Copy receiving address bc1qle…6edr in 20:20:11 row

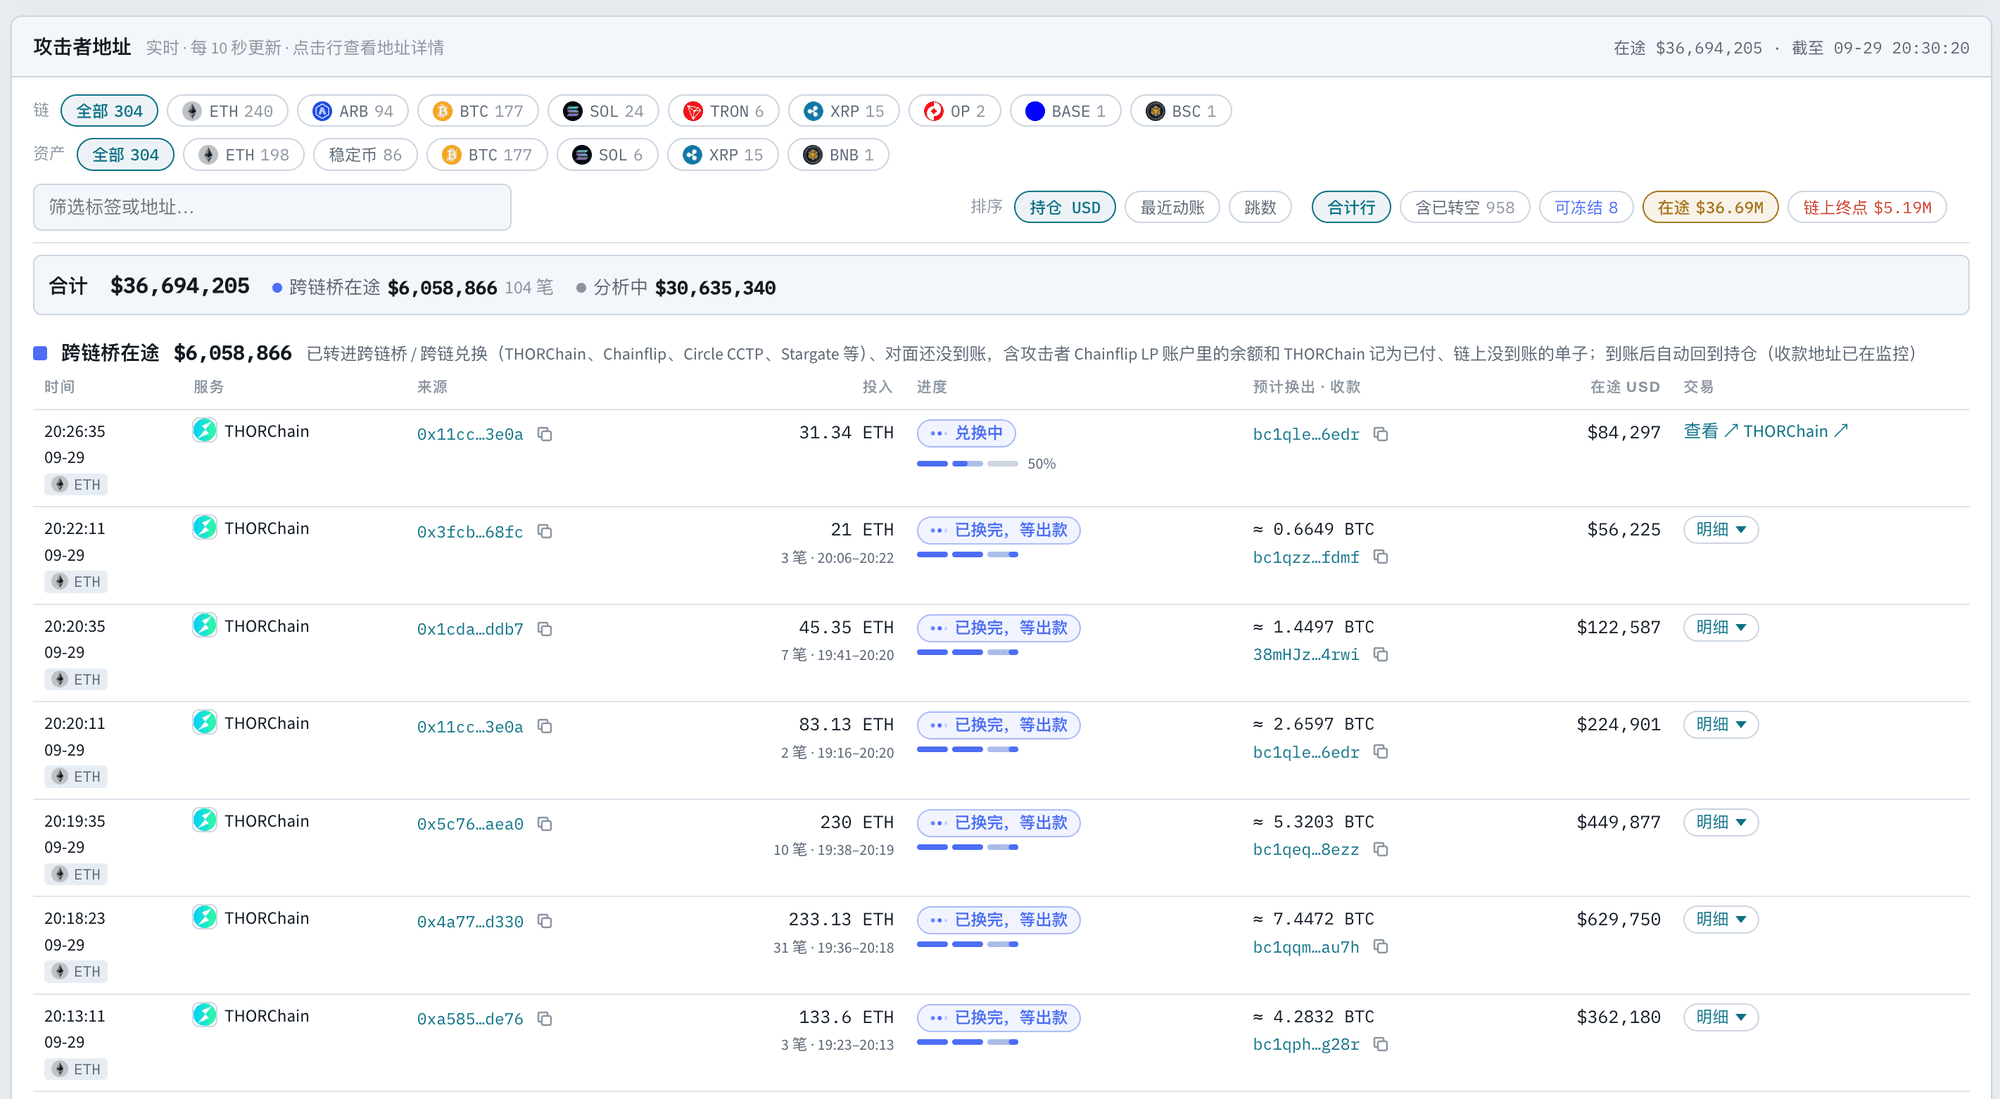[x=1381, y=752]
